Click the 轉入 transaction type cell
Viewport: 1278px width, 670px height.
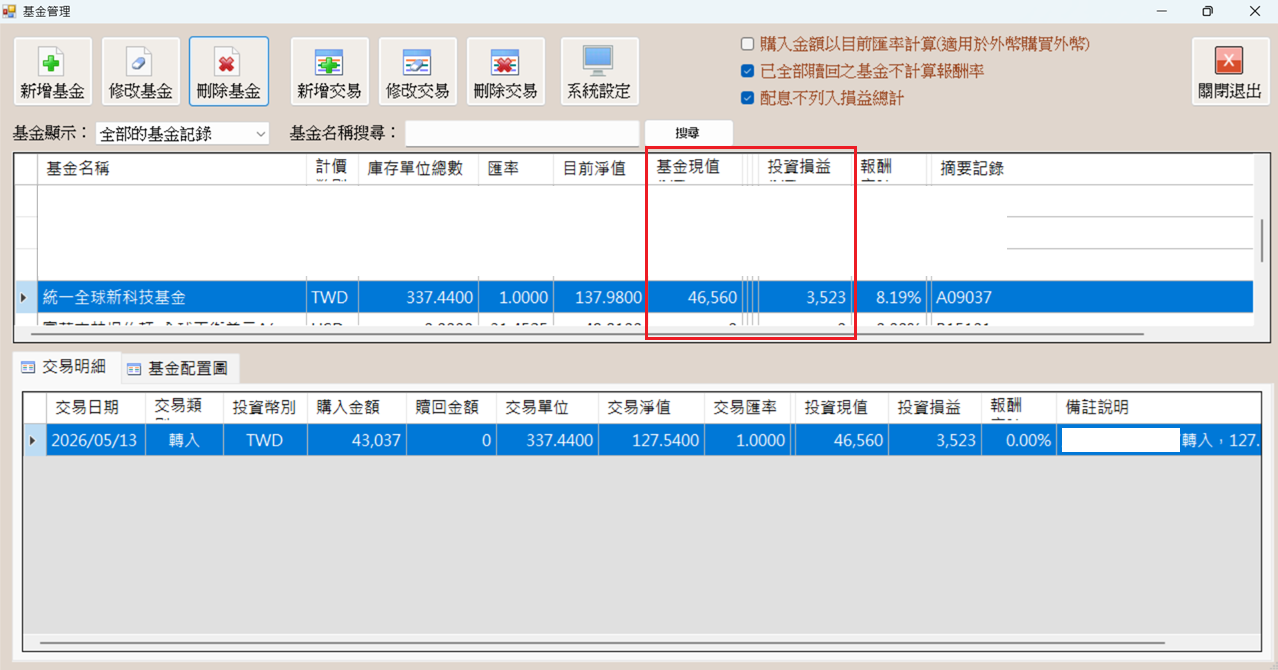[183, 440]
